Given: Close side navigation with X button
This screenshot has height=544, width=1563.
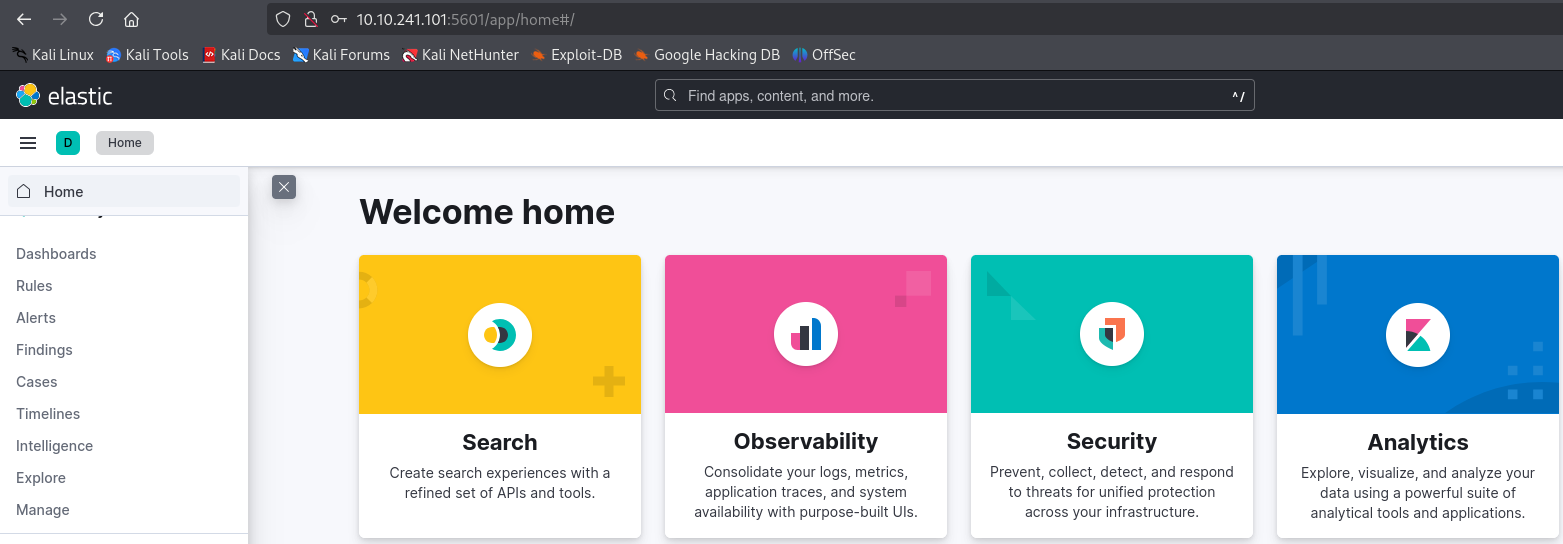Looking at the screenshot, I should [x=284, y=187].
